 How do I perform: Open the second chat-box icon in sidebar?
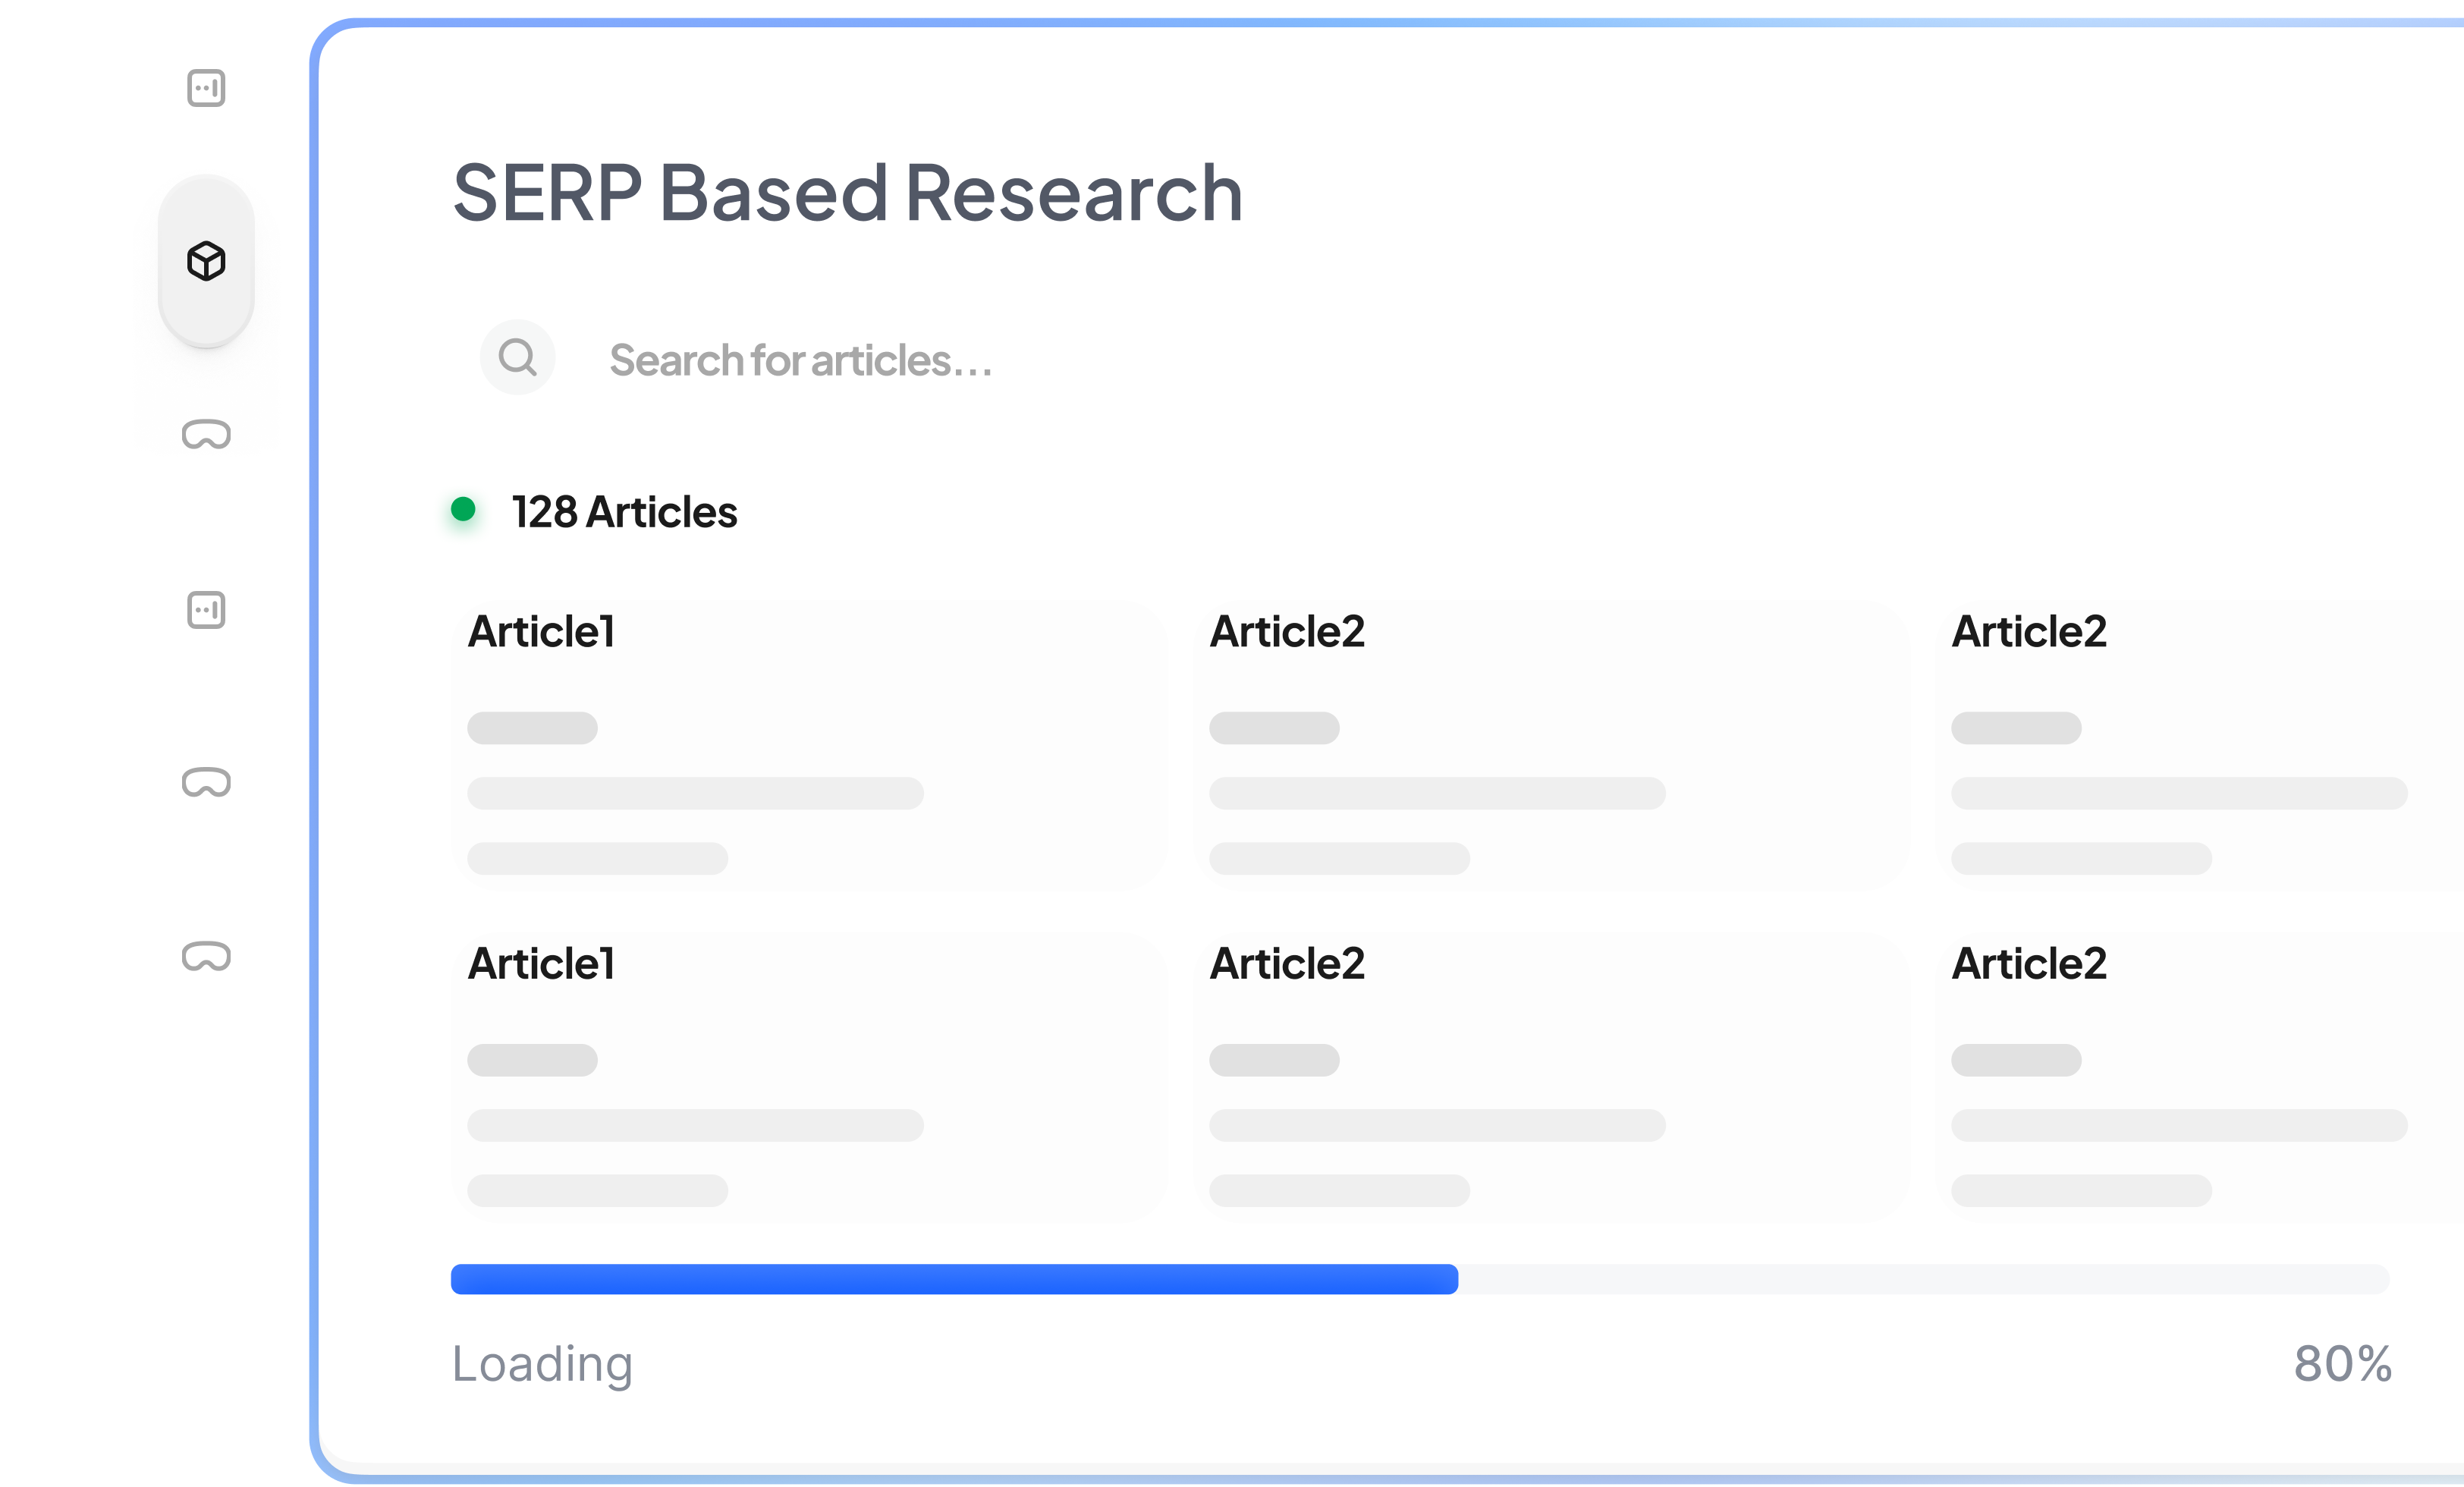206,610
